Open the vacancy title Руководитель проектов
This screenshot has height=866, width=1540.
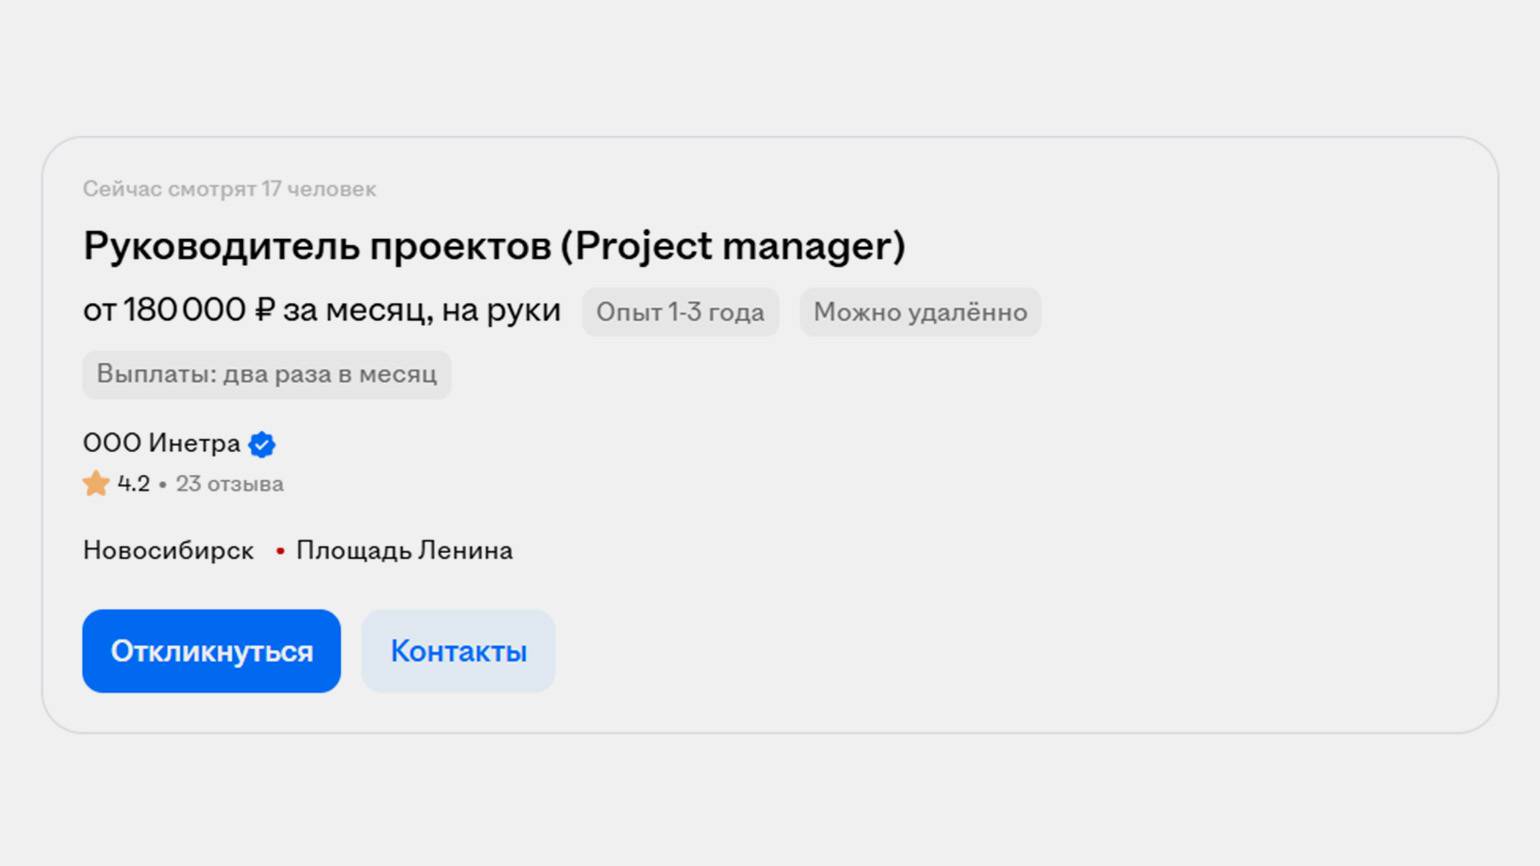[x=318, y=246]
